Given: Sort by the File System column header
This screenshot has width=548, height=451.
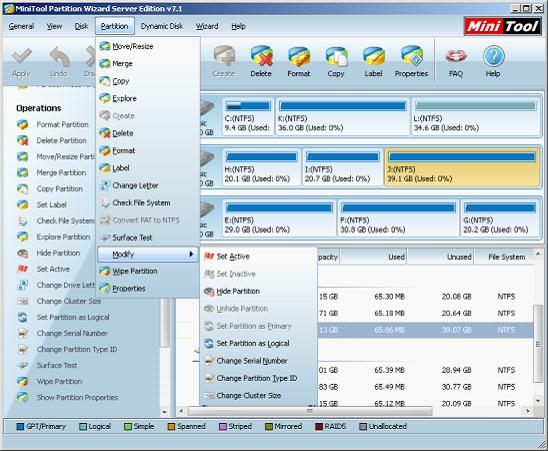Looking at the screenshot, I should (503, 257).
